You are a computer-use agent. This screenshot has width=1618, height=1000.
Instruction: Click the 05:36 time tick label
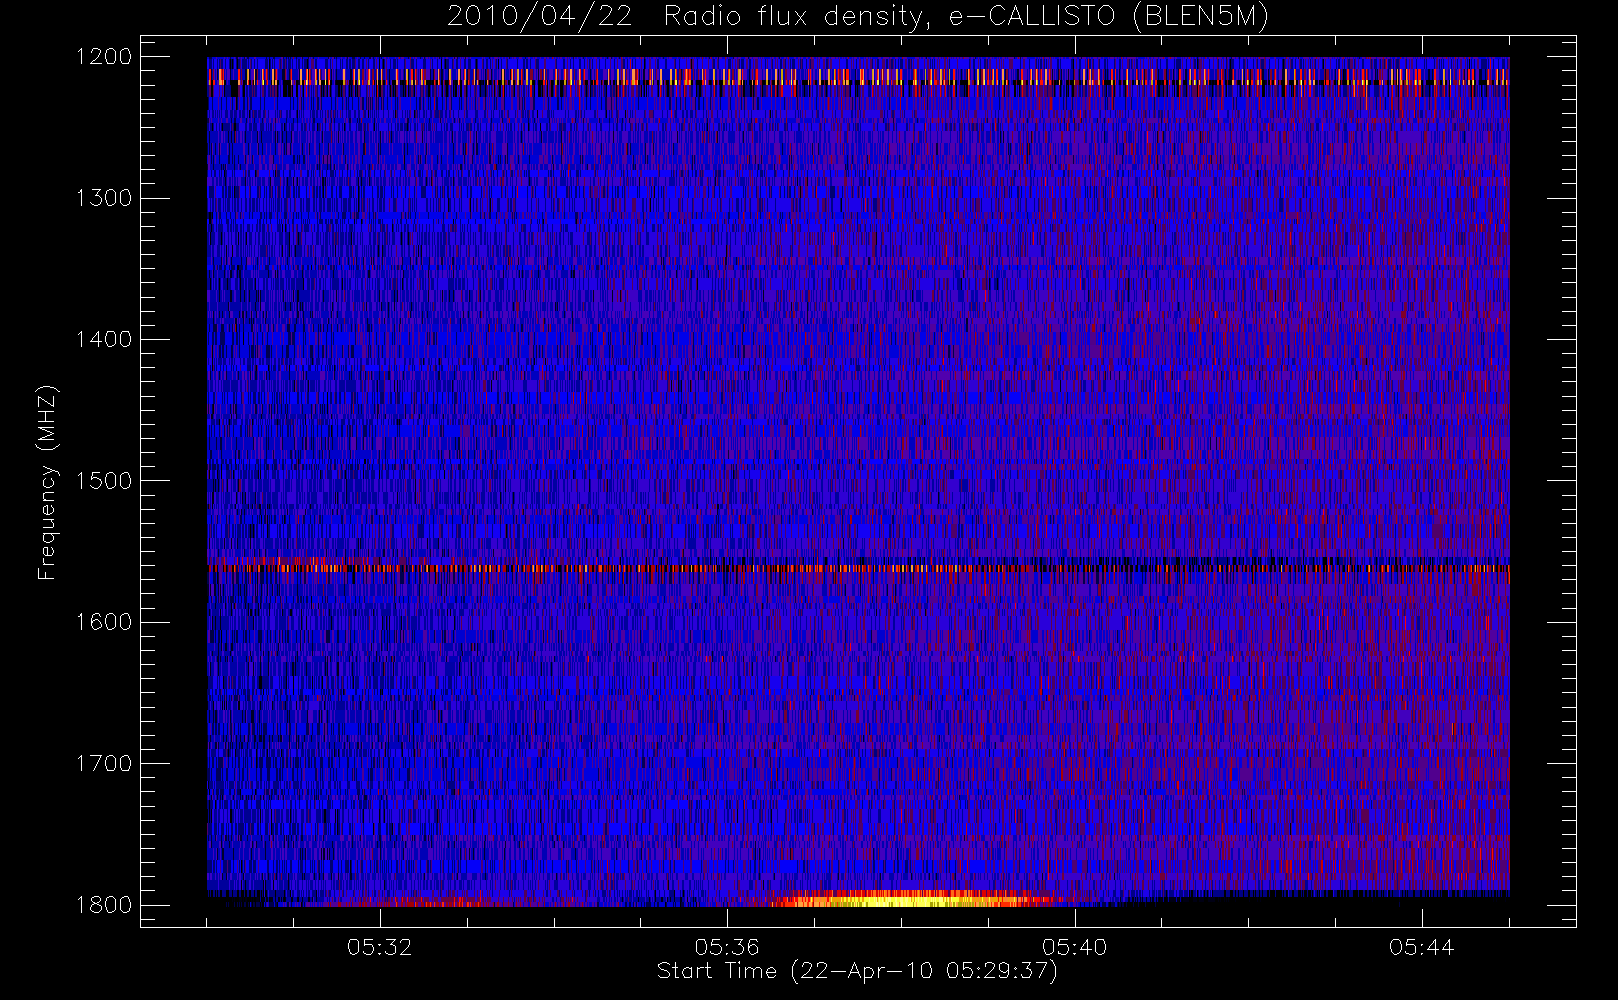tap(727, 947)
